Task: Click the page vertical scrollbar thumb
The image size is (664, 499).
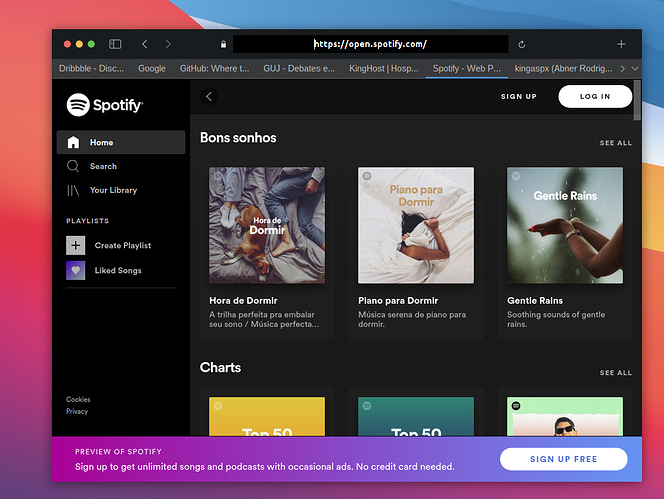Action: (637, 100)
